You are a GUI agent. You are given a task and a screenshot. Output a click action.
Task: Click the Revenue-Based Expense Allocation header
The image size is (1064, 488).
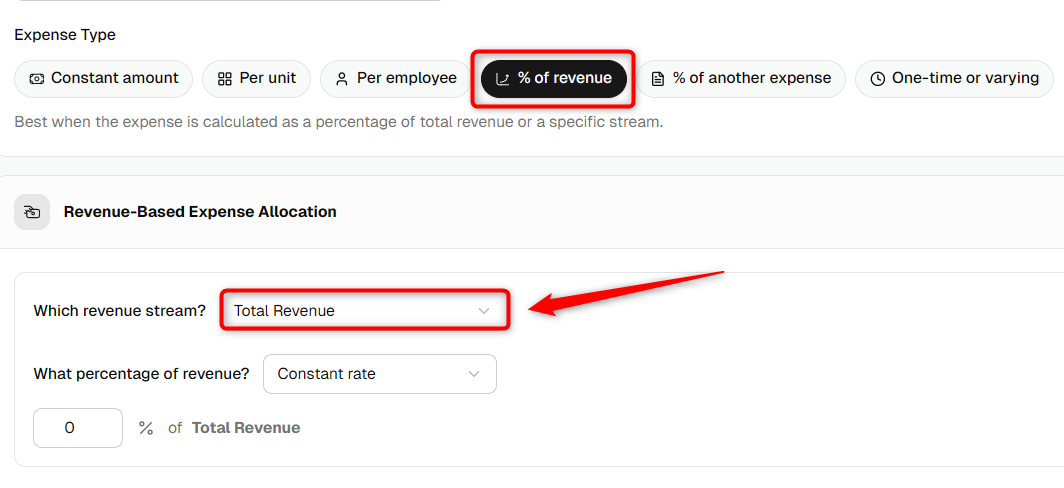point(200,212)
